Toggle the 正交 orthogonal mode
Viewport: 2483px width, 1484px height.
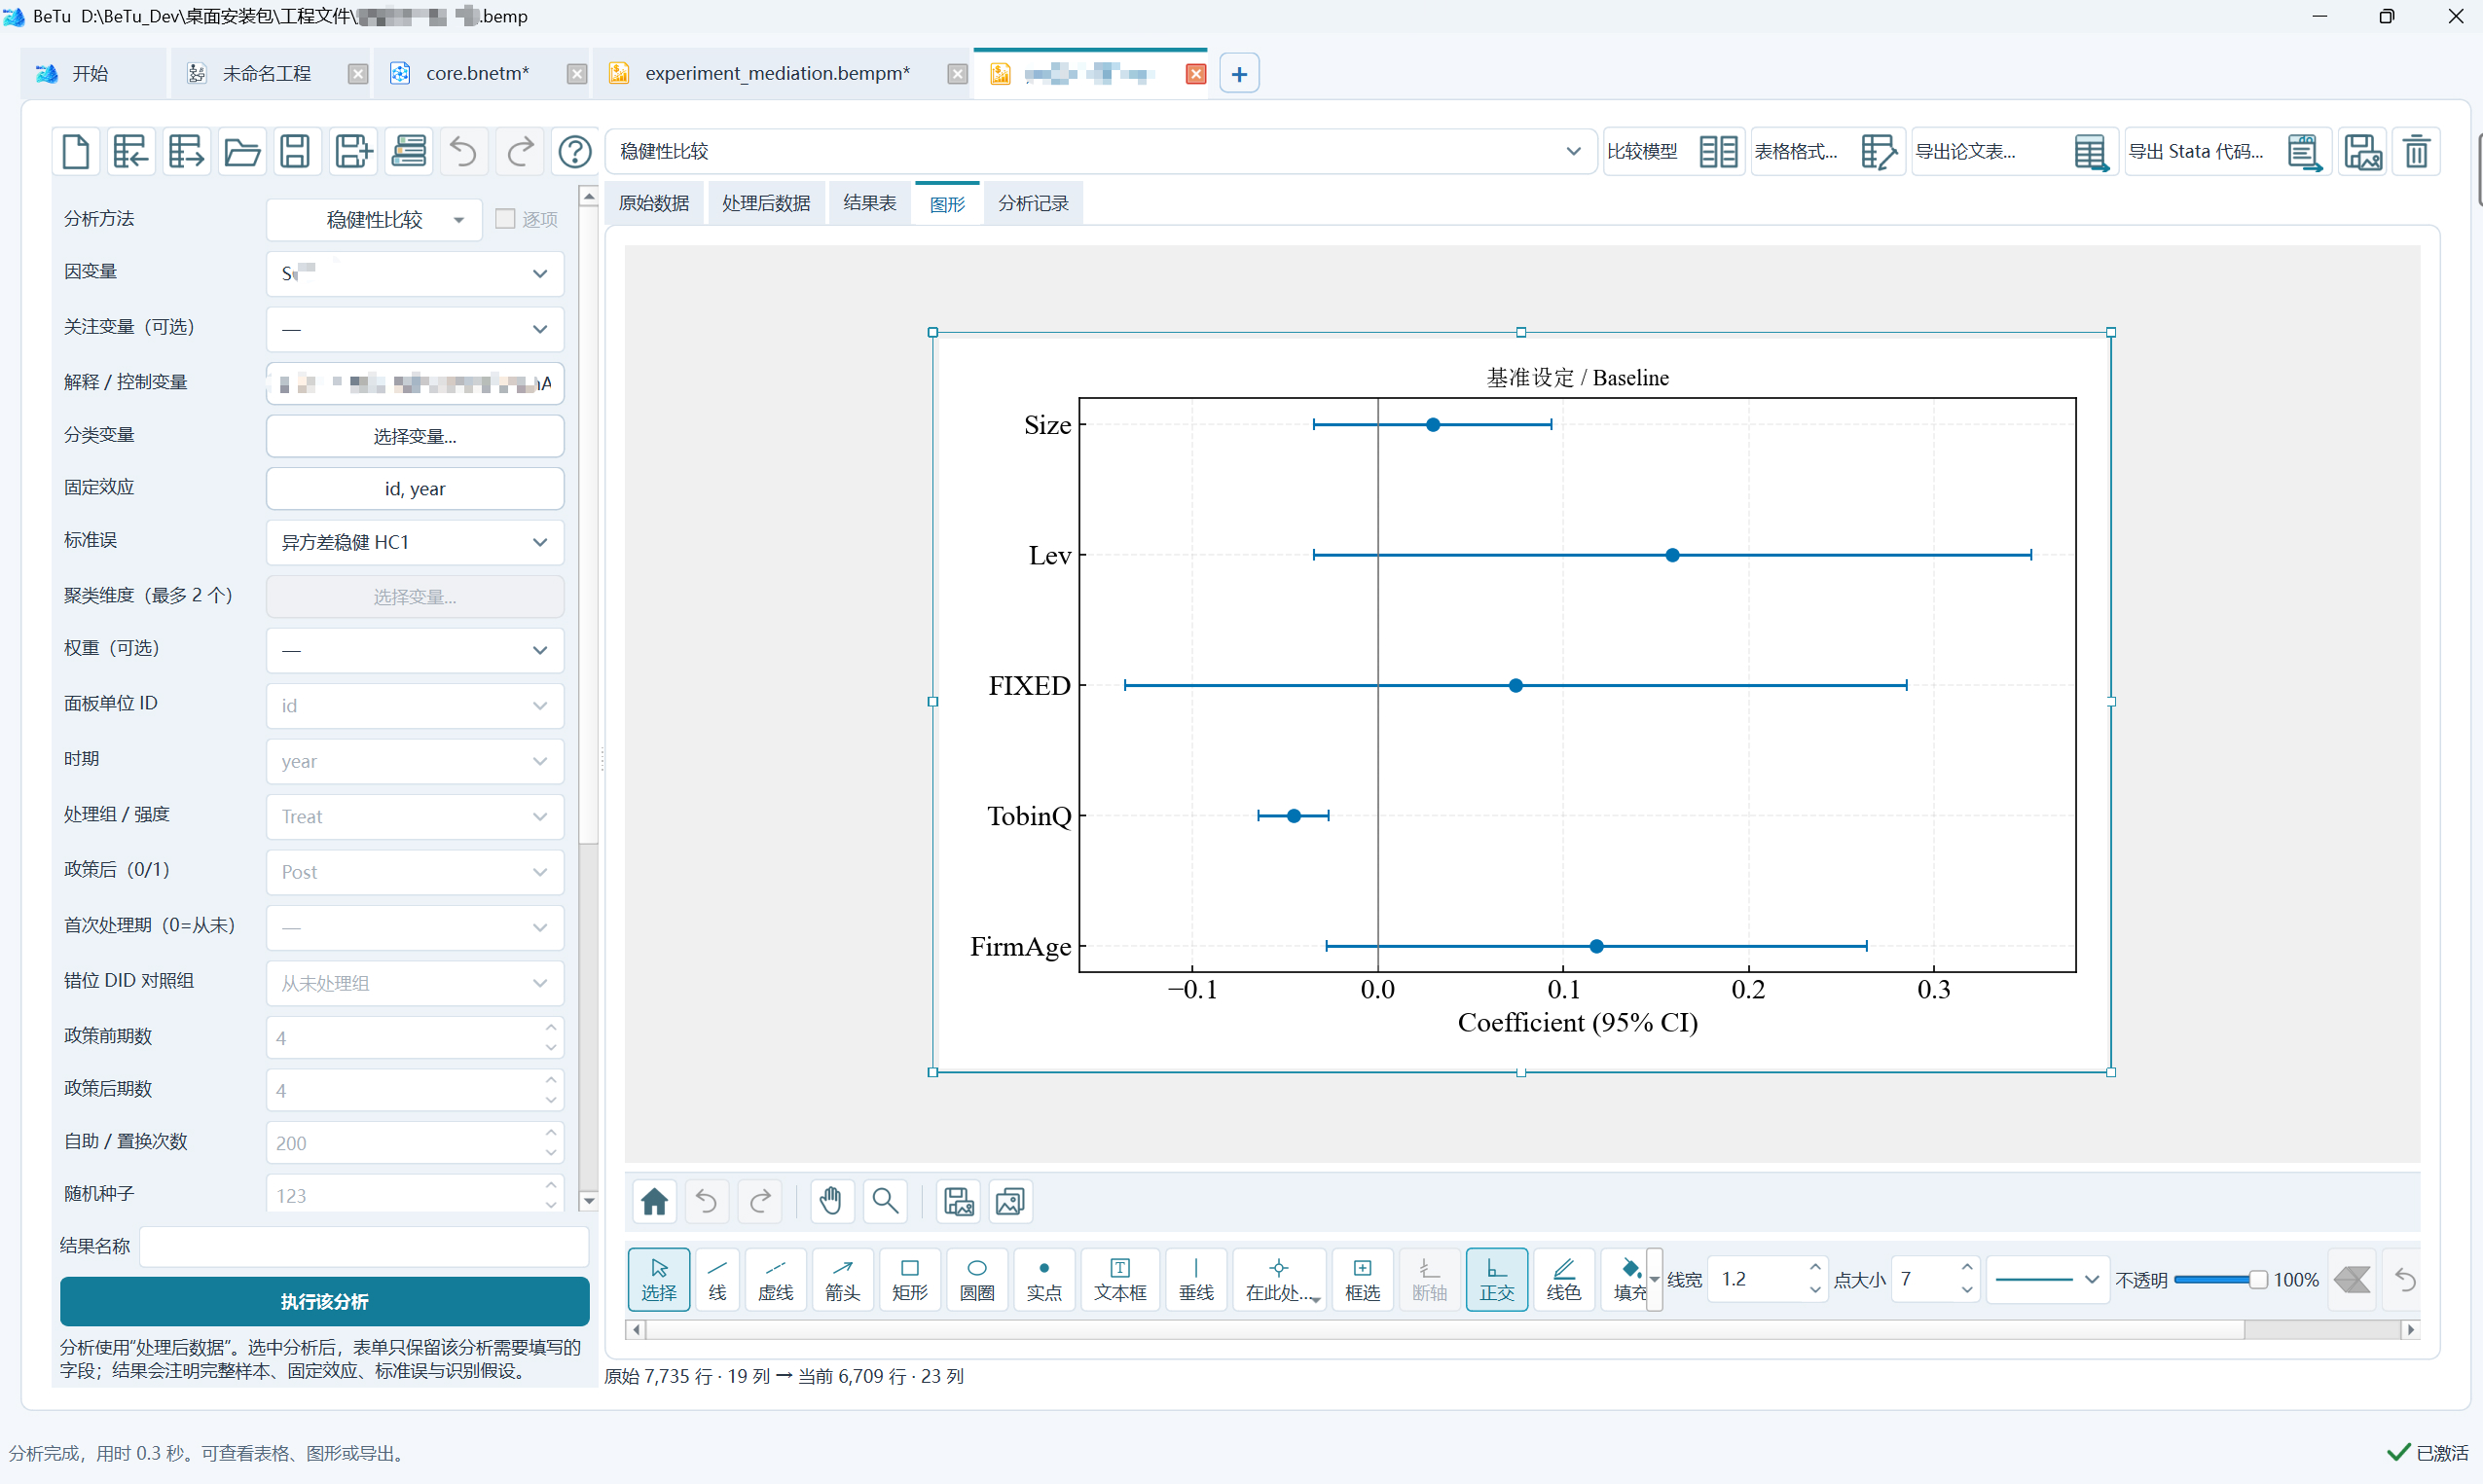(1496, 1279)
